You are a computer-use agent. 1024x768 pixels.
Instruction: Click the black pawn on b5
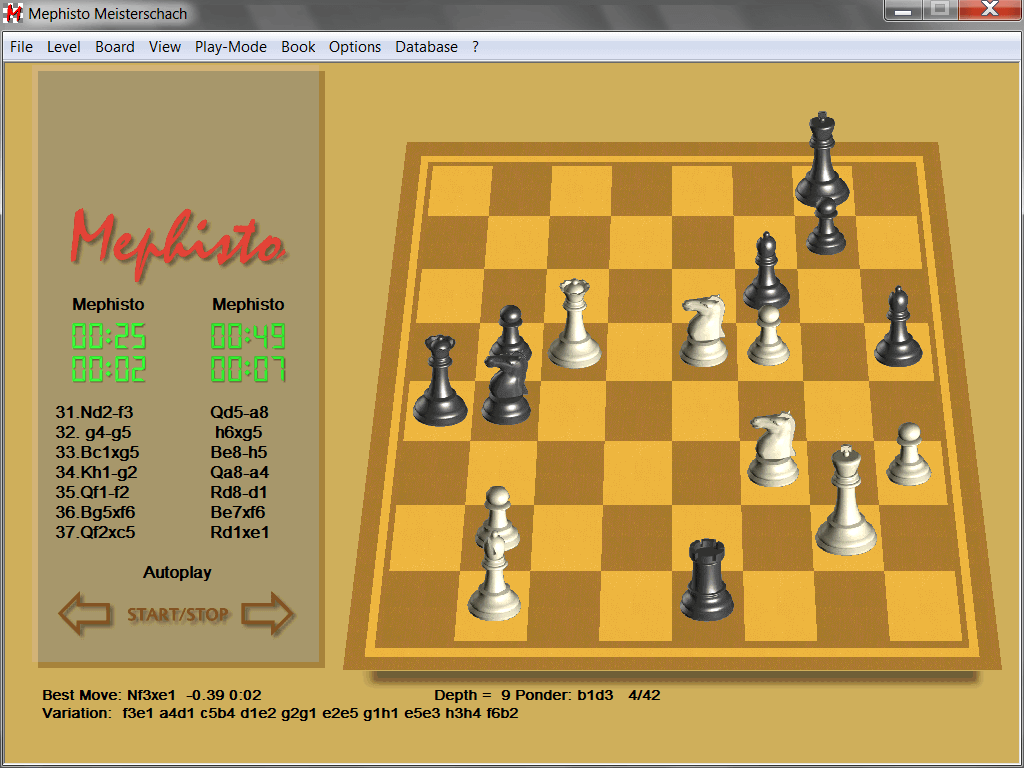pos(510,332)
